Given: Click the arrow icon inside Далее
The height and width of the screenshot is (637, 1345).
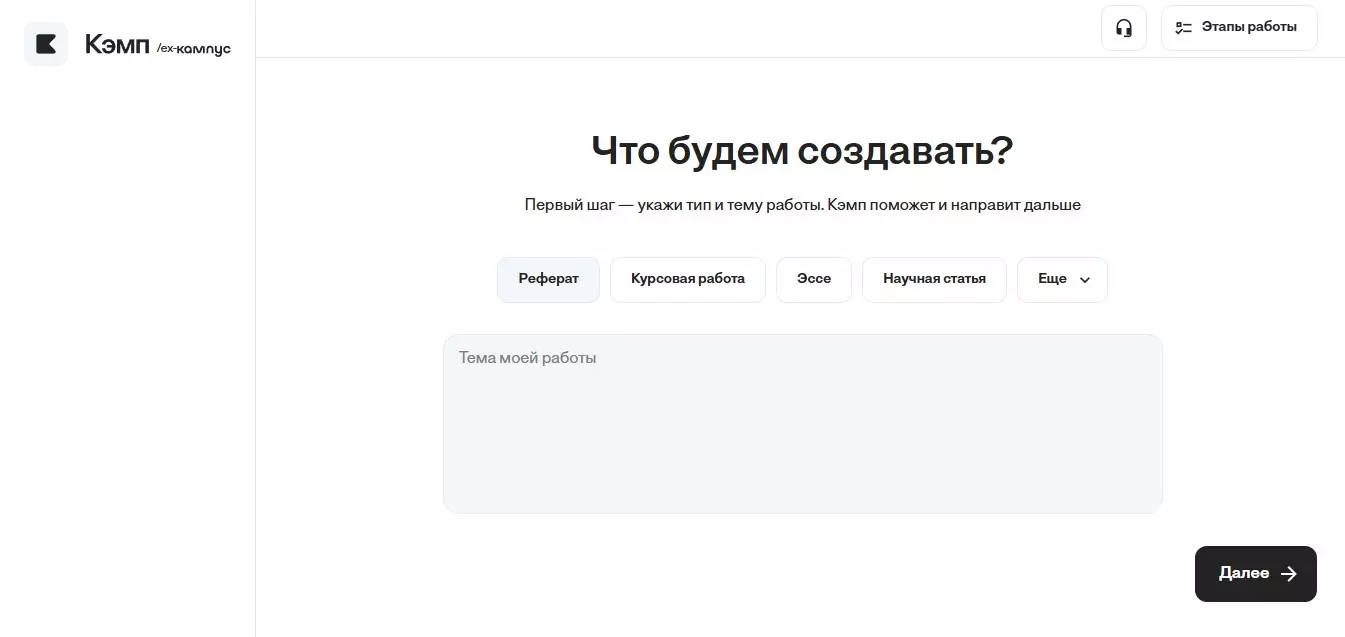Looking at the screenshot, I should coord(1289,574).
